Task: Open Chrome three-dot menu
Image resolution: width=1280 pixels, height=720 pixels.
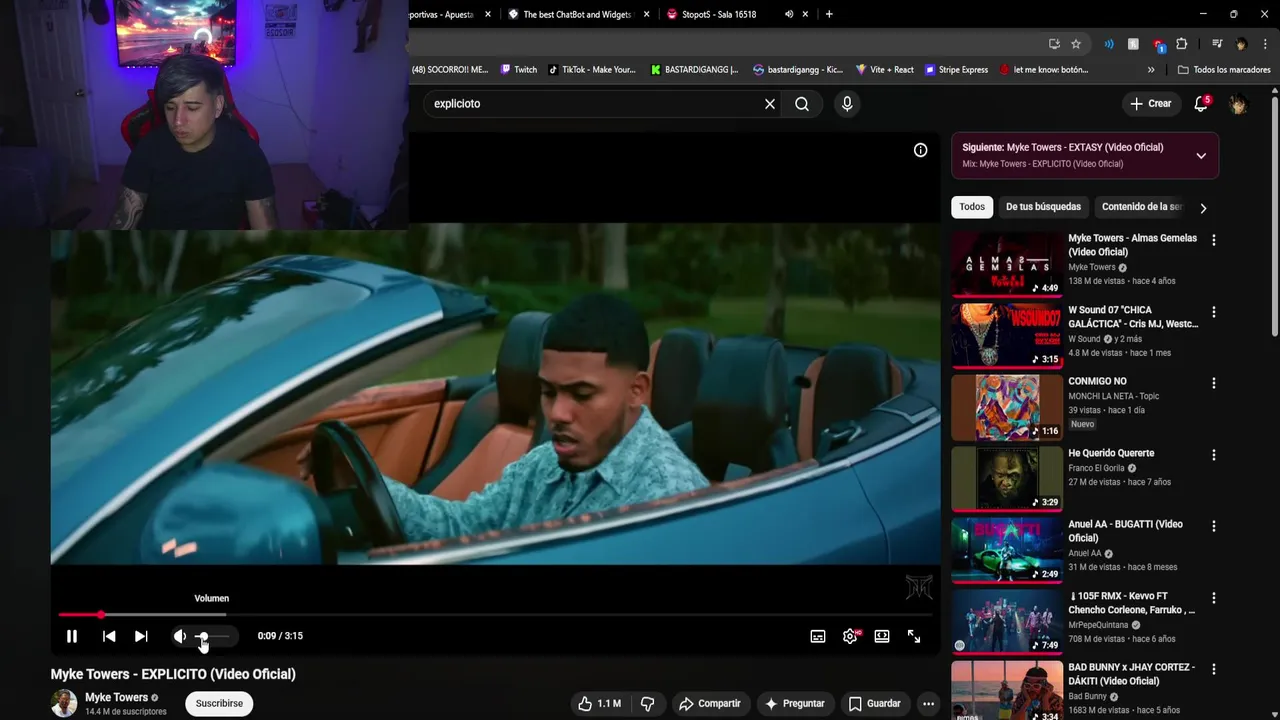Action: 1266,44
